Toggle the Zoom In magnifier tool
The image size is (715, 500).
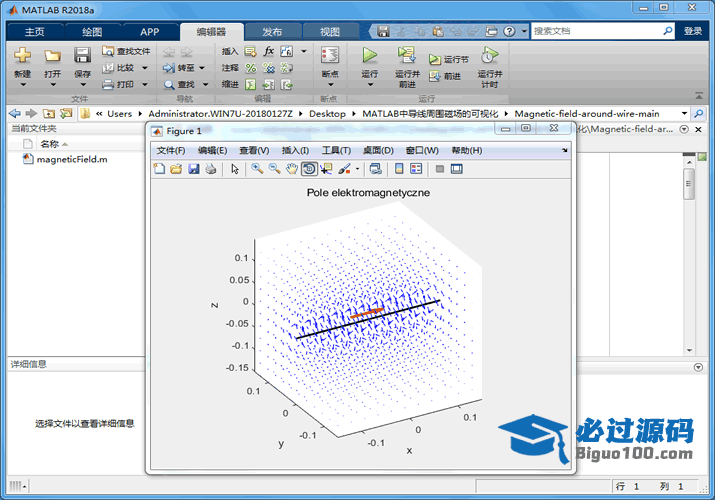tap(257, 169)
